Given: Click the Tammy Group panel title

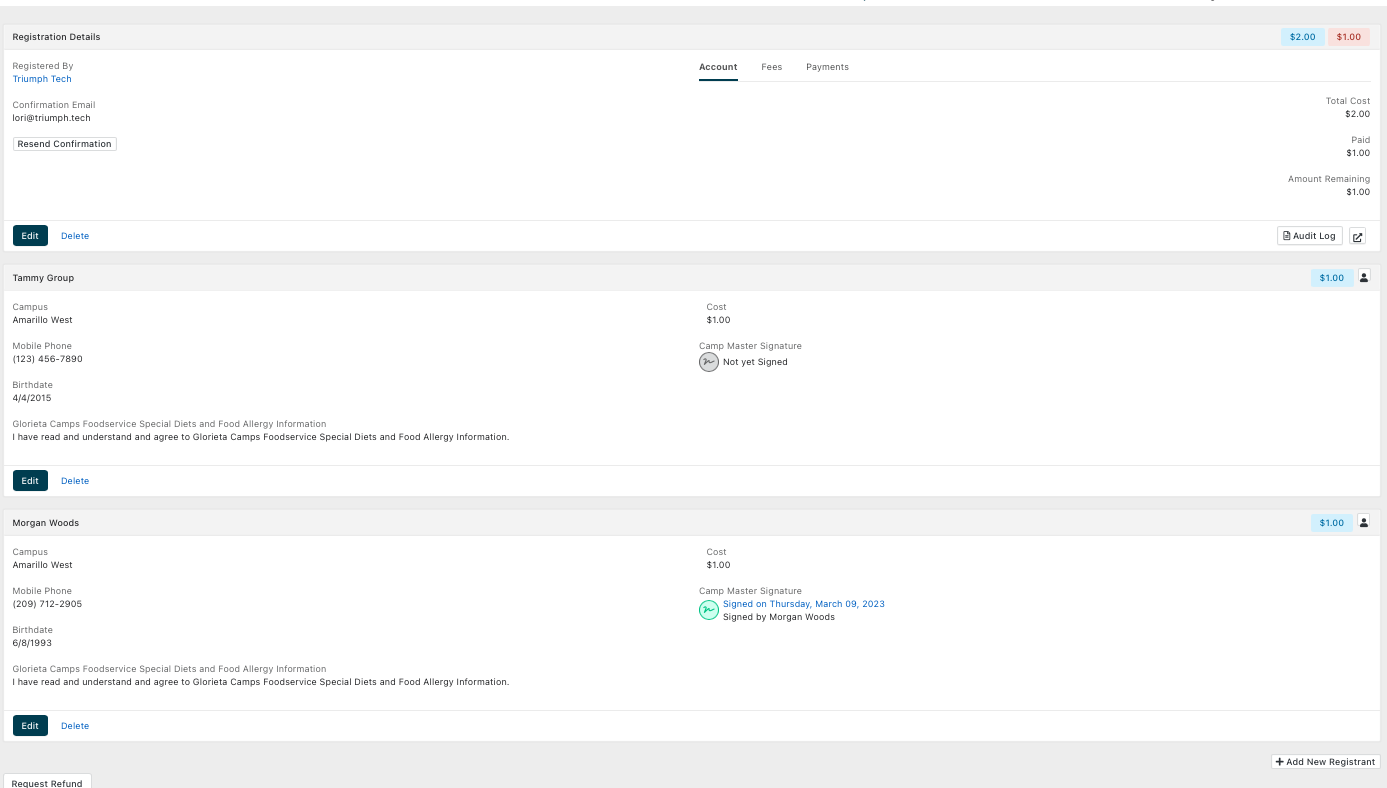Looking at the screenshot, I should (43, 278).
